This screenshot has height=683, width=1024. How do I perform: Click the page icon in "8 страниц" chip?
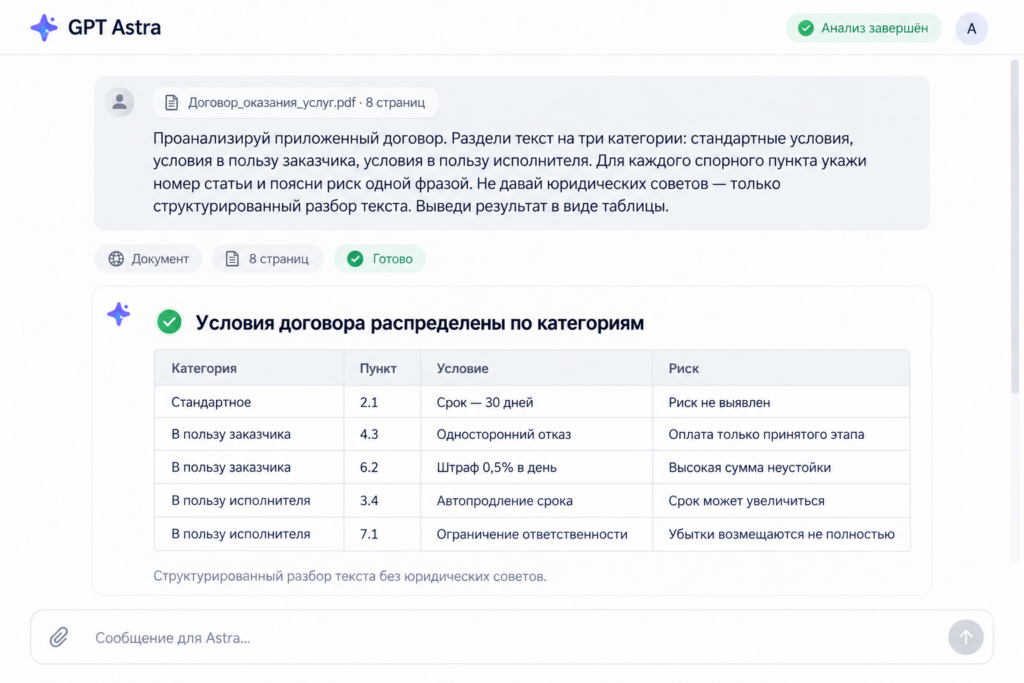coord(232,259)
